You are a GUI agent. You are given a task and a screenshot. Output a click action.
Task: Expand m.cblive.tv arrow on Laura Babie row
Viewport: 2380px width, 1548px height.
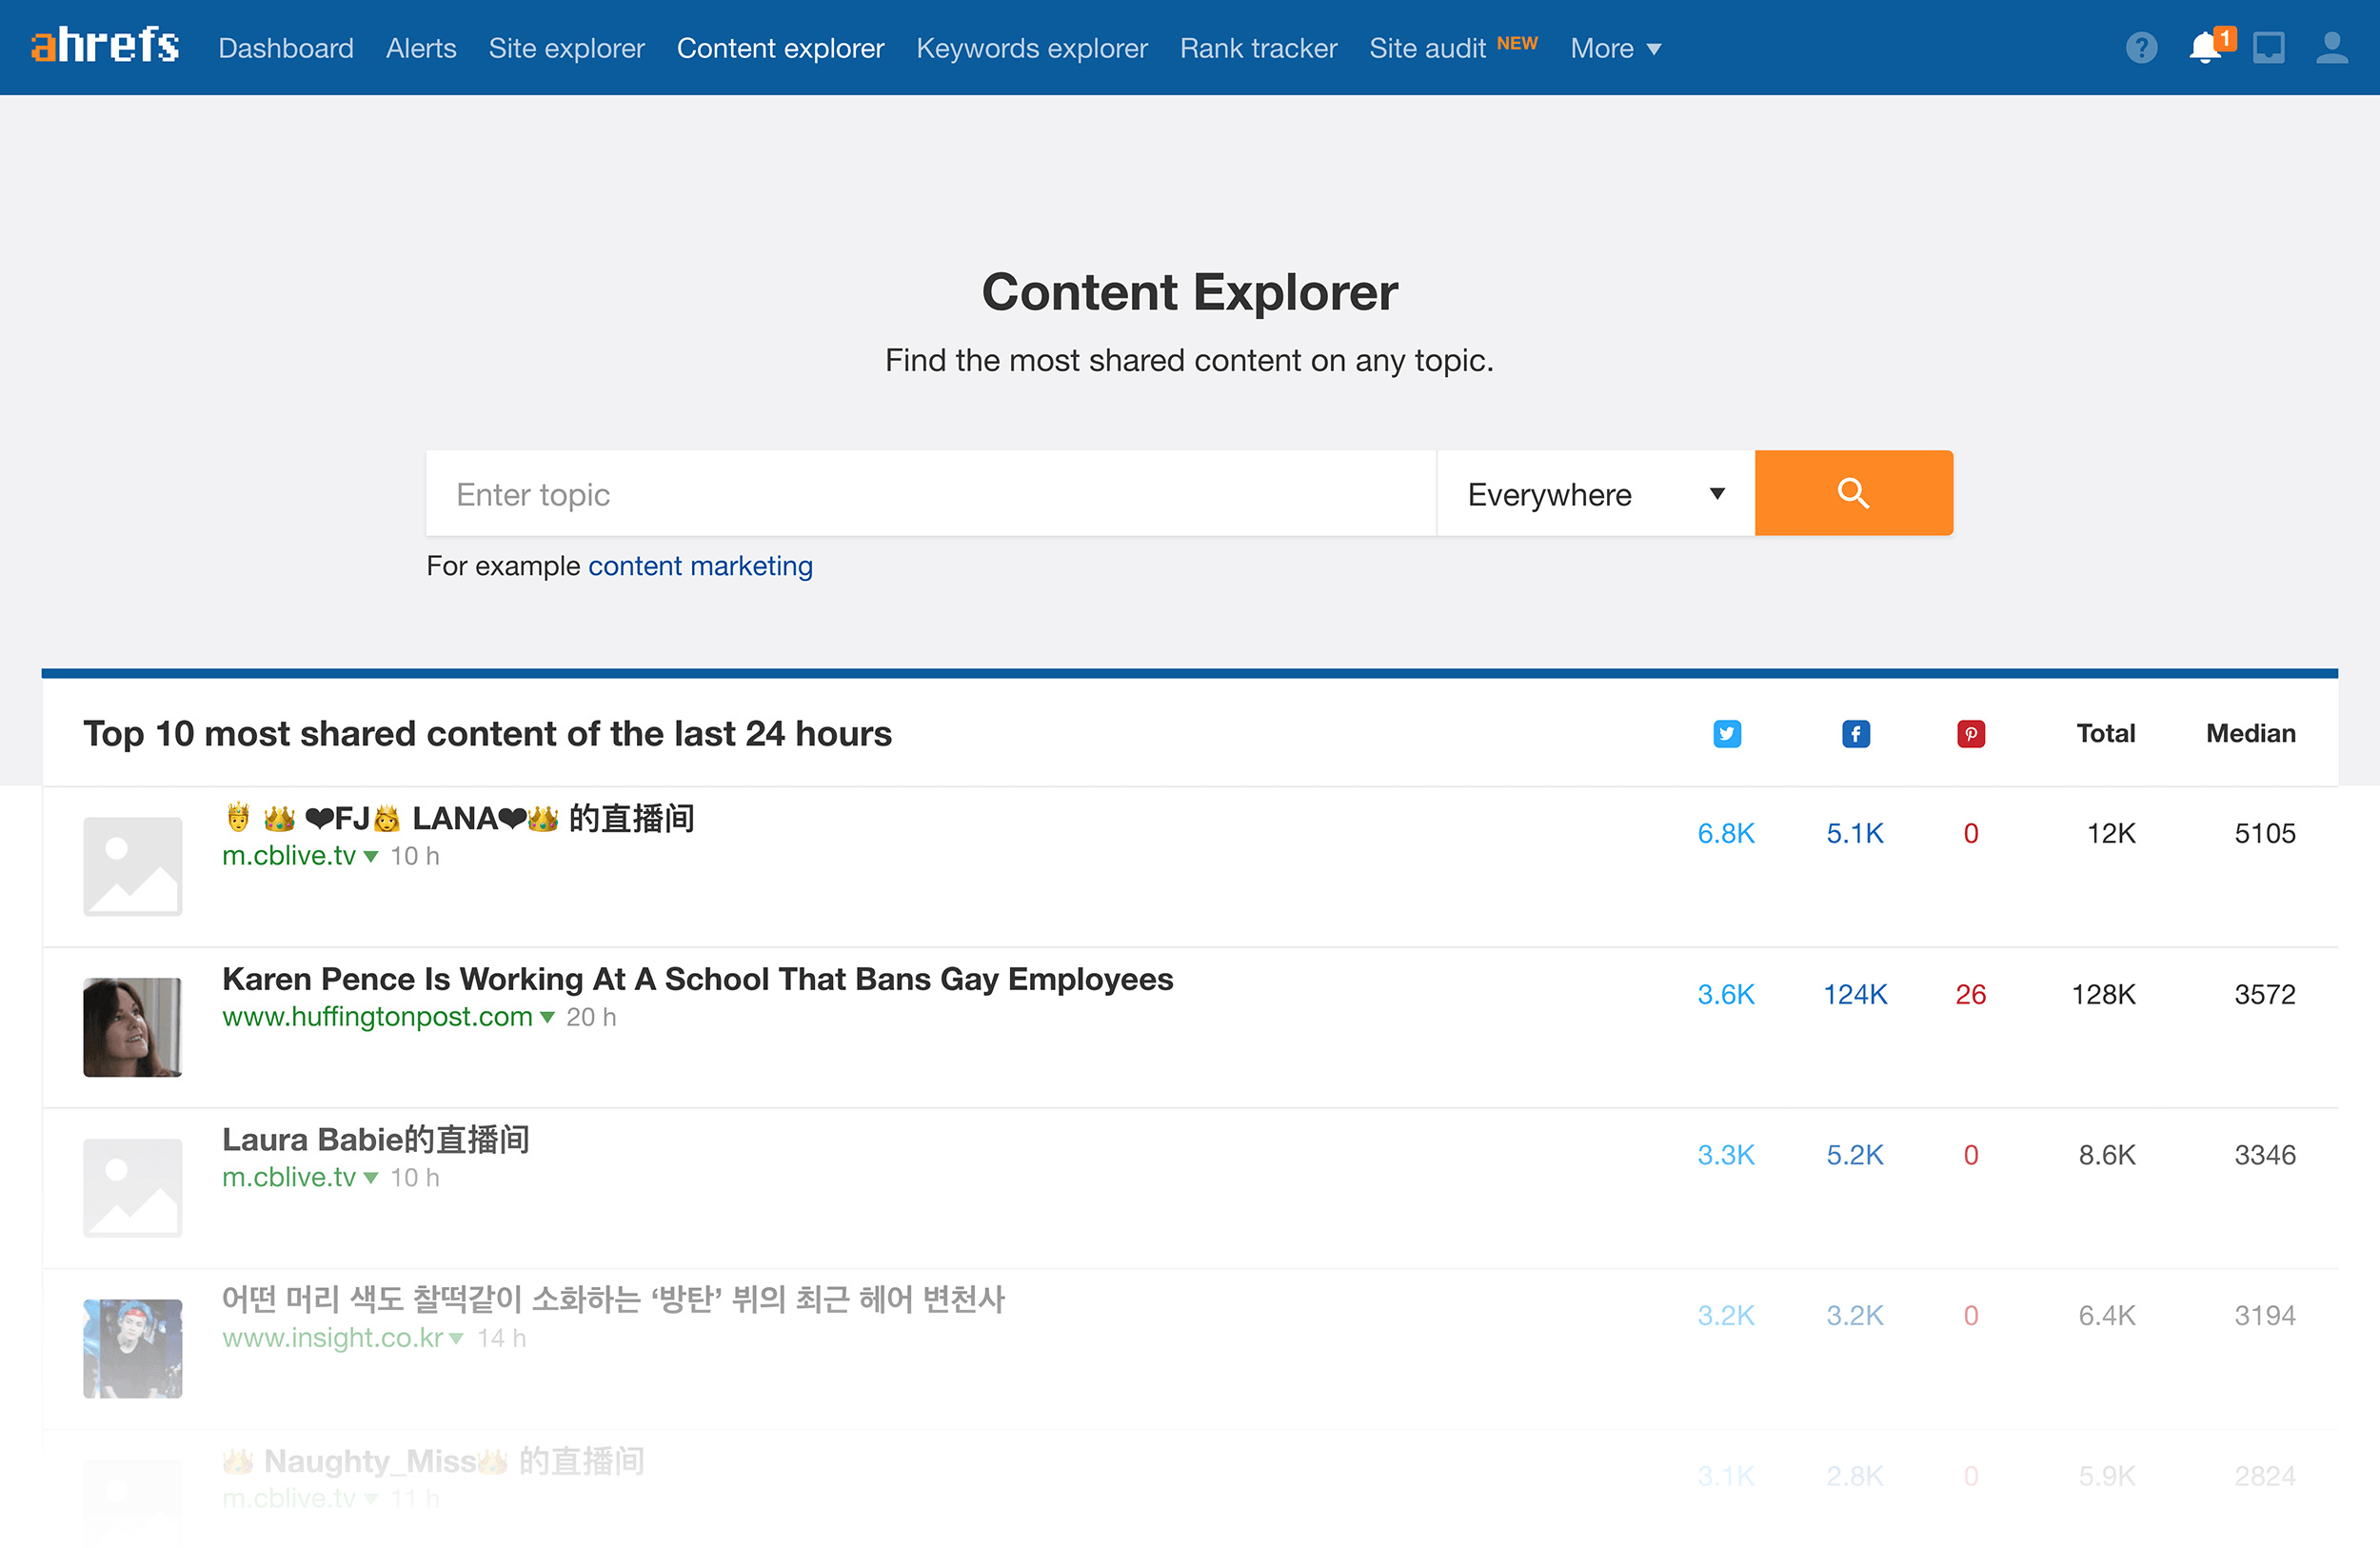[371, 1178]
